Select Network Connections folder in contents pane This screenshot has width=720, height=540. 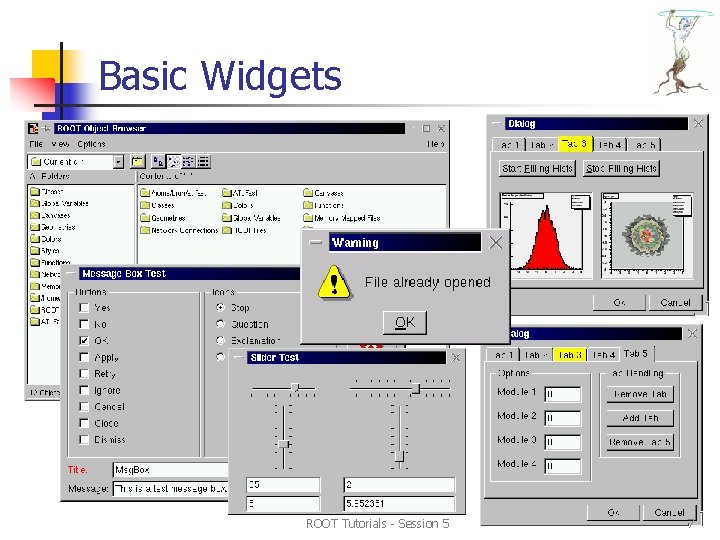[179, 230]
